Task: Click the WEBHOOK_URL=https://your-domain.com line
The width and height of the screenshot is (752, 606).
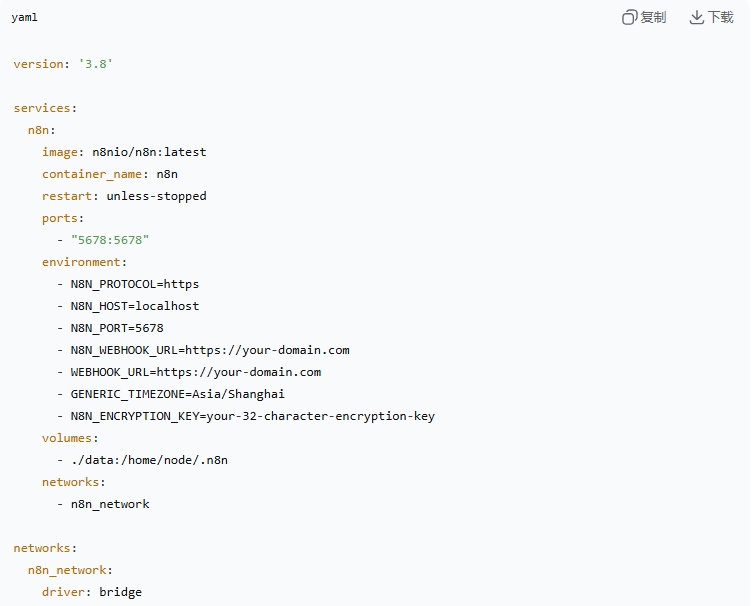Action: 189,373
